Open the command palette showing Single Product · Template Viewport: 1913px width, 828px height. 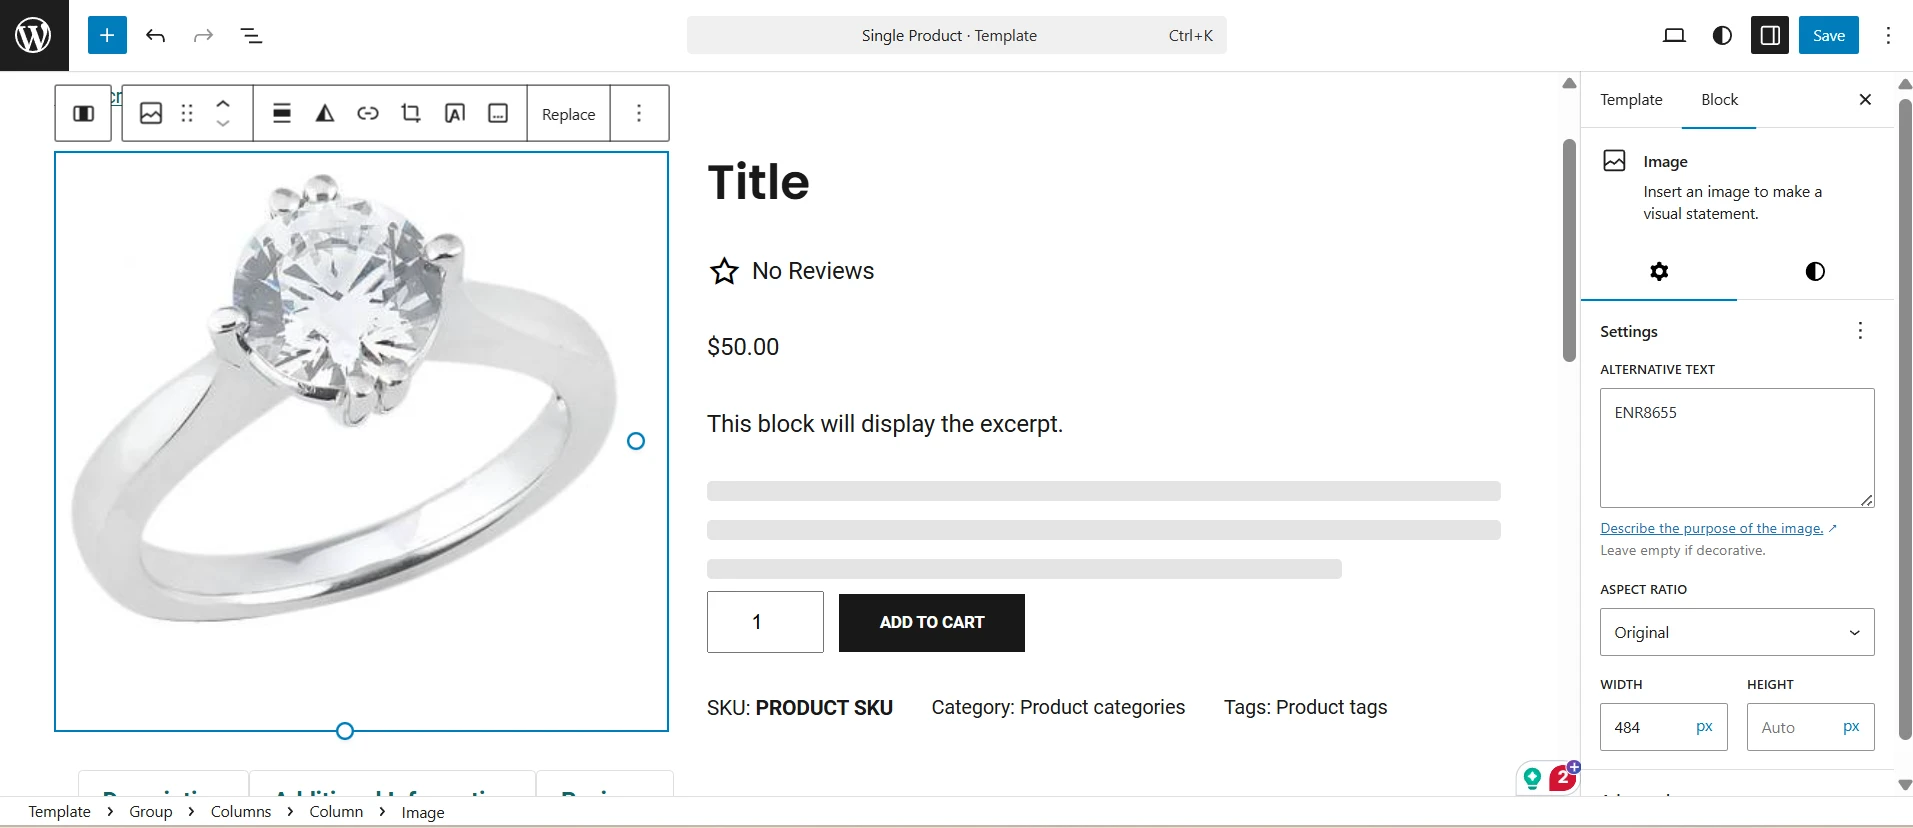click(x=956, y=35)
